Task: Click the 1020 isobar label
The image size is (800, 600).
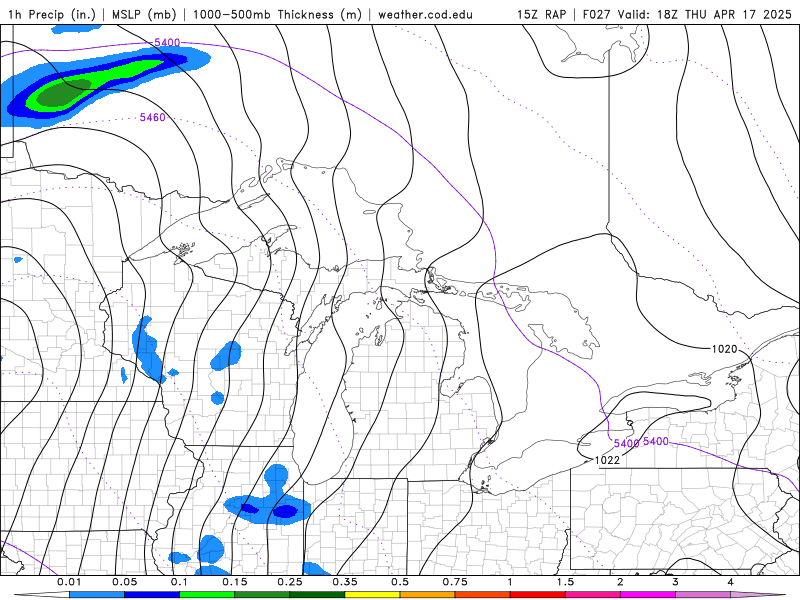Action: pos(724,349)
